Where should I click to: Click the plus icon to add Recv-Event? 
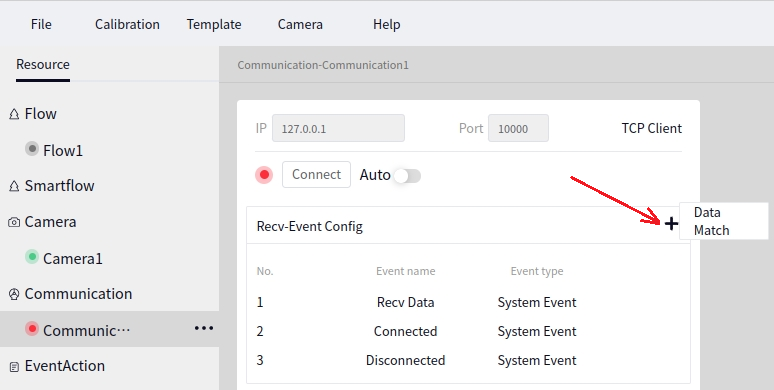(671, 224)
